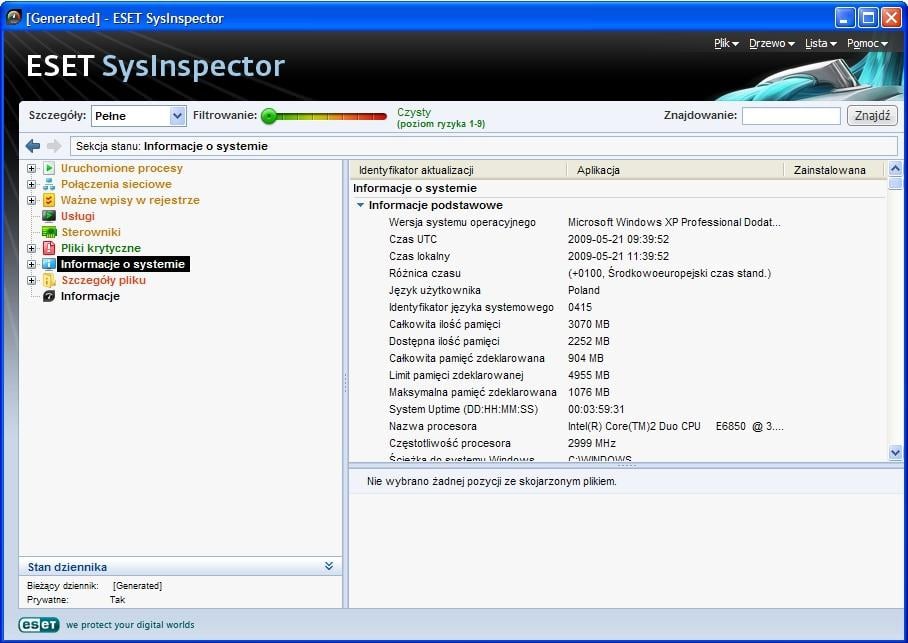Expand the Uruchomione procesy tree node
The width and height of the screenshot is (908, 643).
pyautogui.click(x=30, y=168)
